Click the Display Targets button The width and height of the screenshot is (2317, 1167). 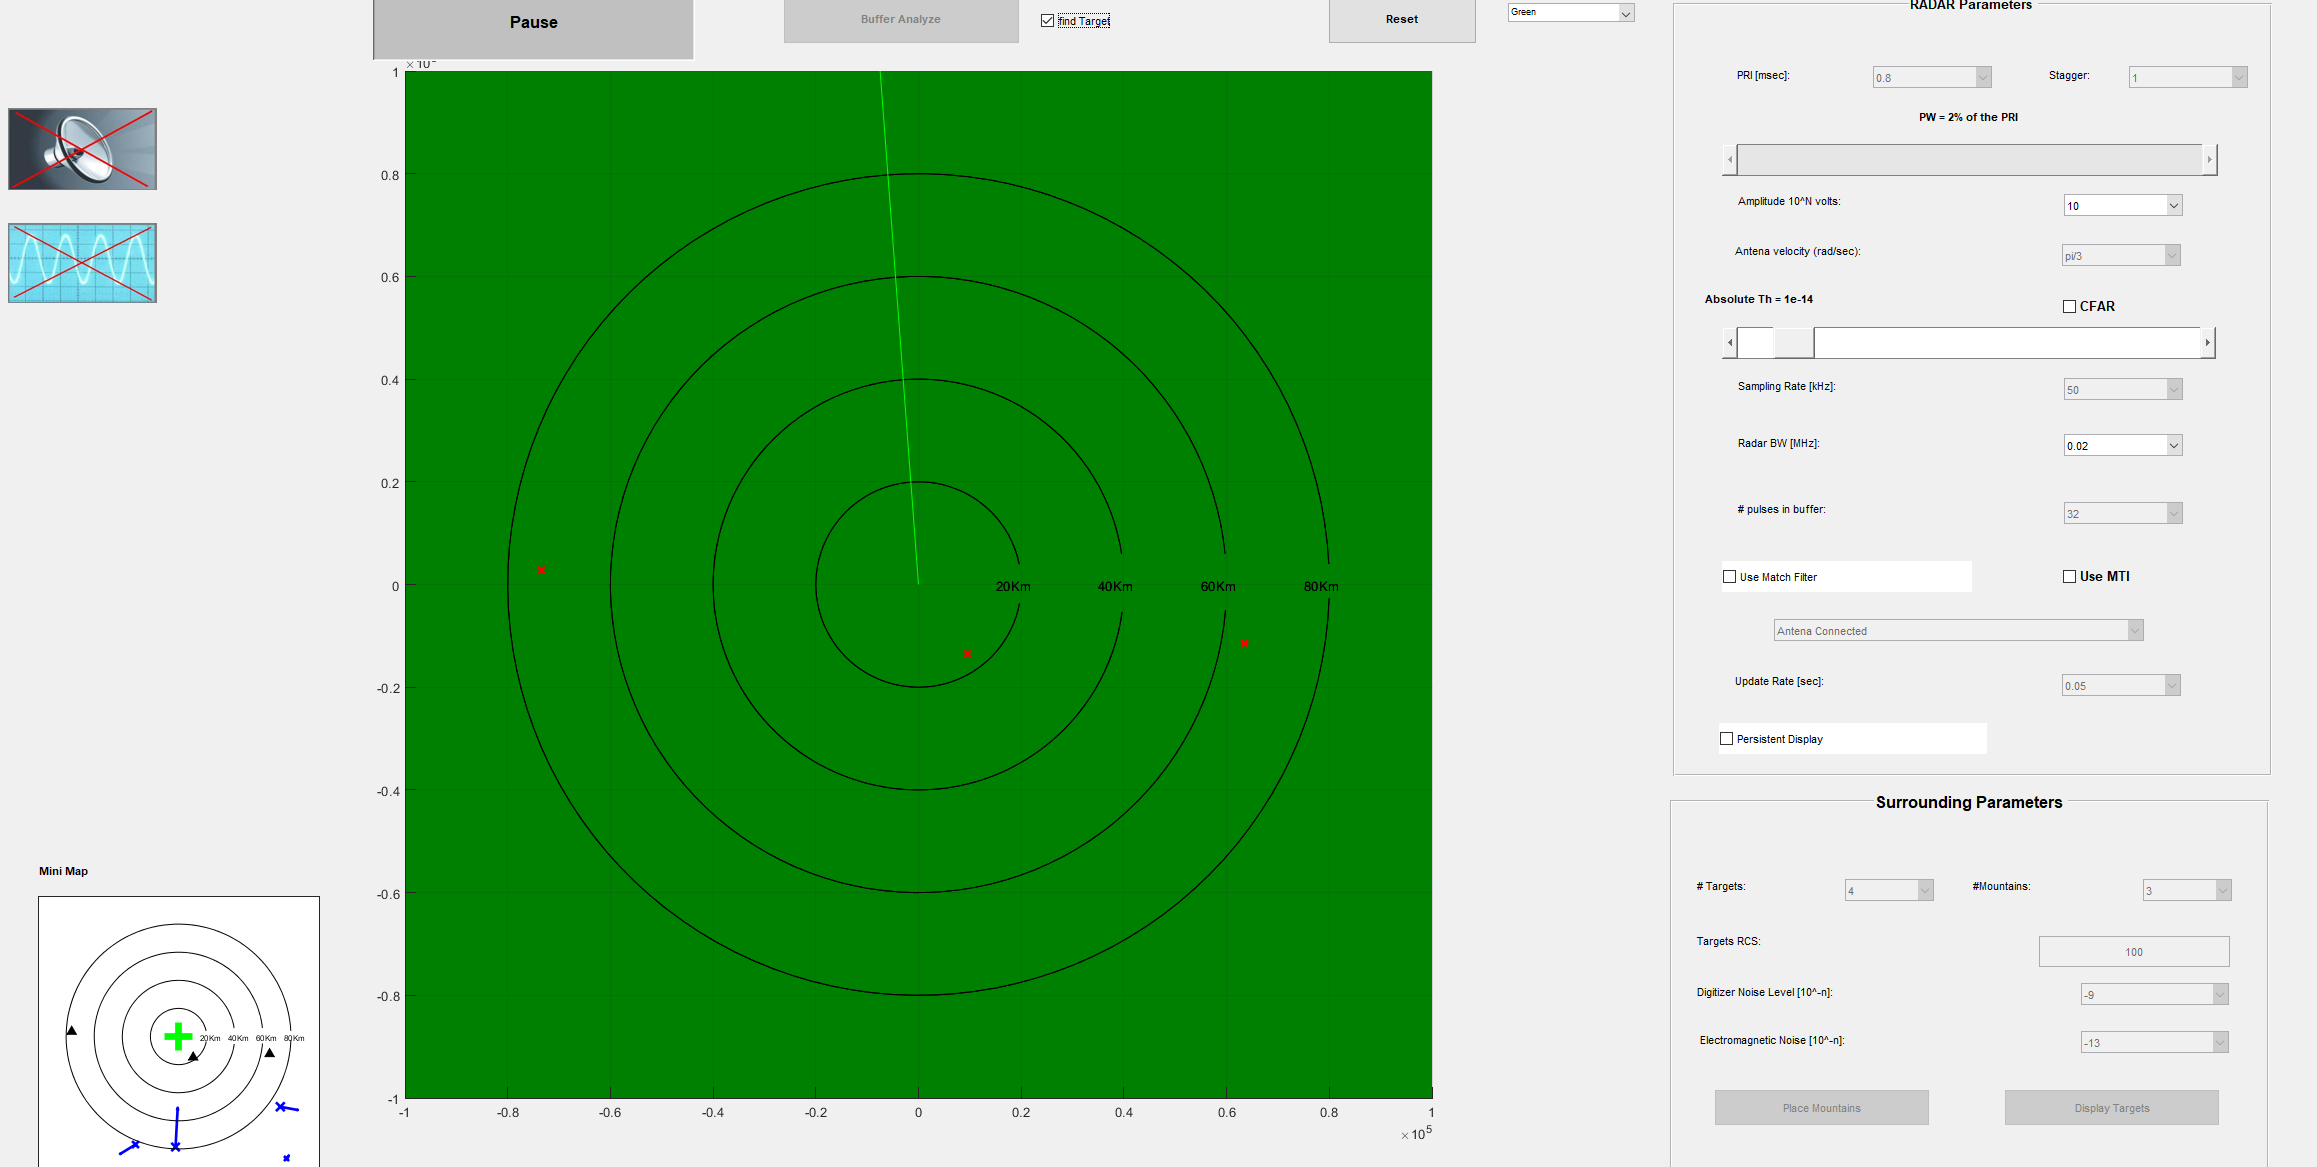(2111, 1108)
